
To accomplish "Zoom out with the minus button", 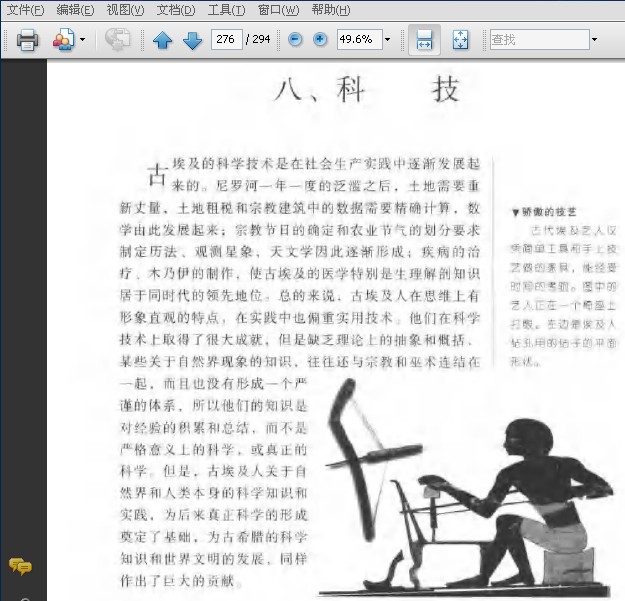I will 295,39.
